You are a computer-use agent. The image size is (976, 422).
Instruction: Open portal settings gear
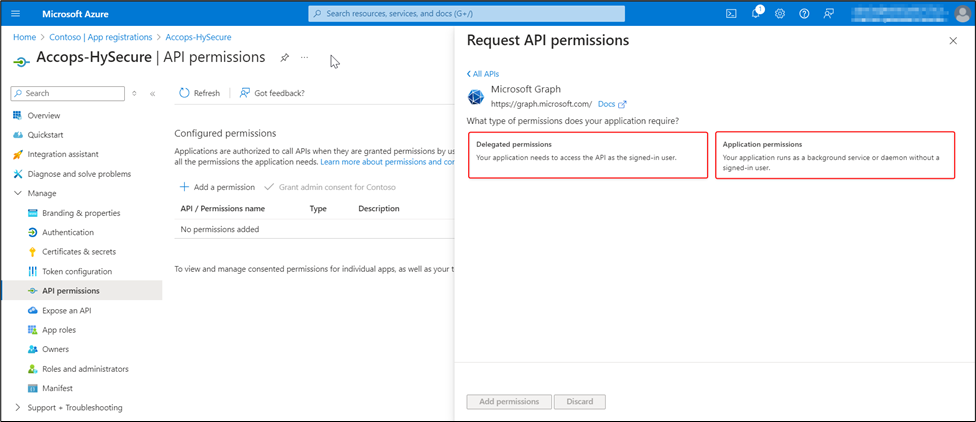pos(780,14)
